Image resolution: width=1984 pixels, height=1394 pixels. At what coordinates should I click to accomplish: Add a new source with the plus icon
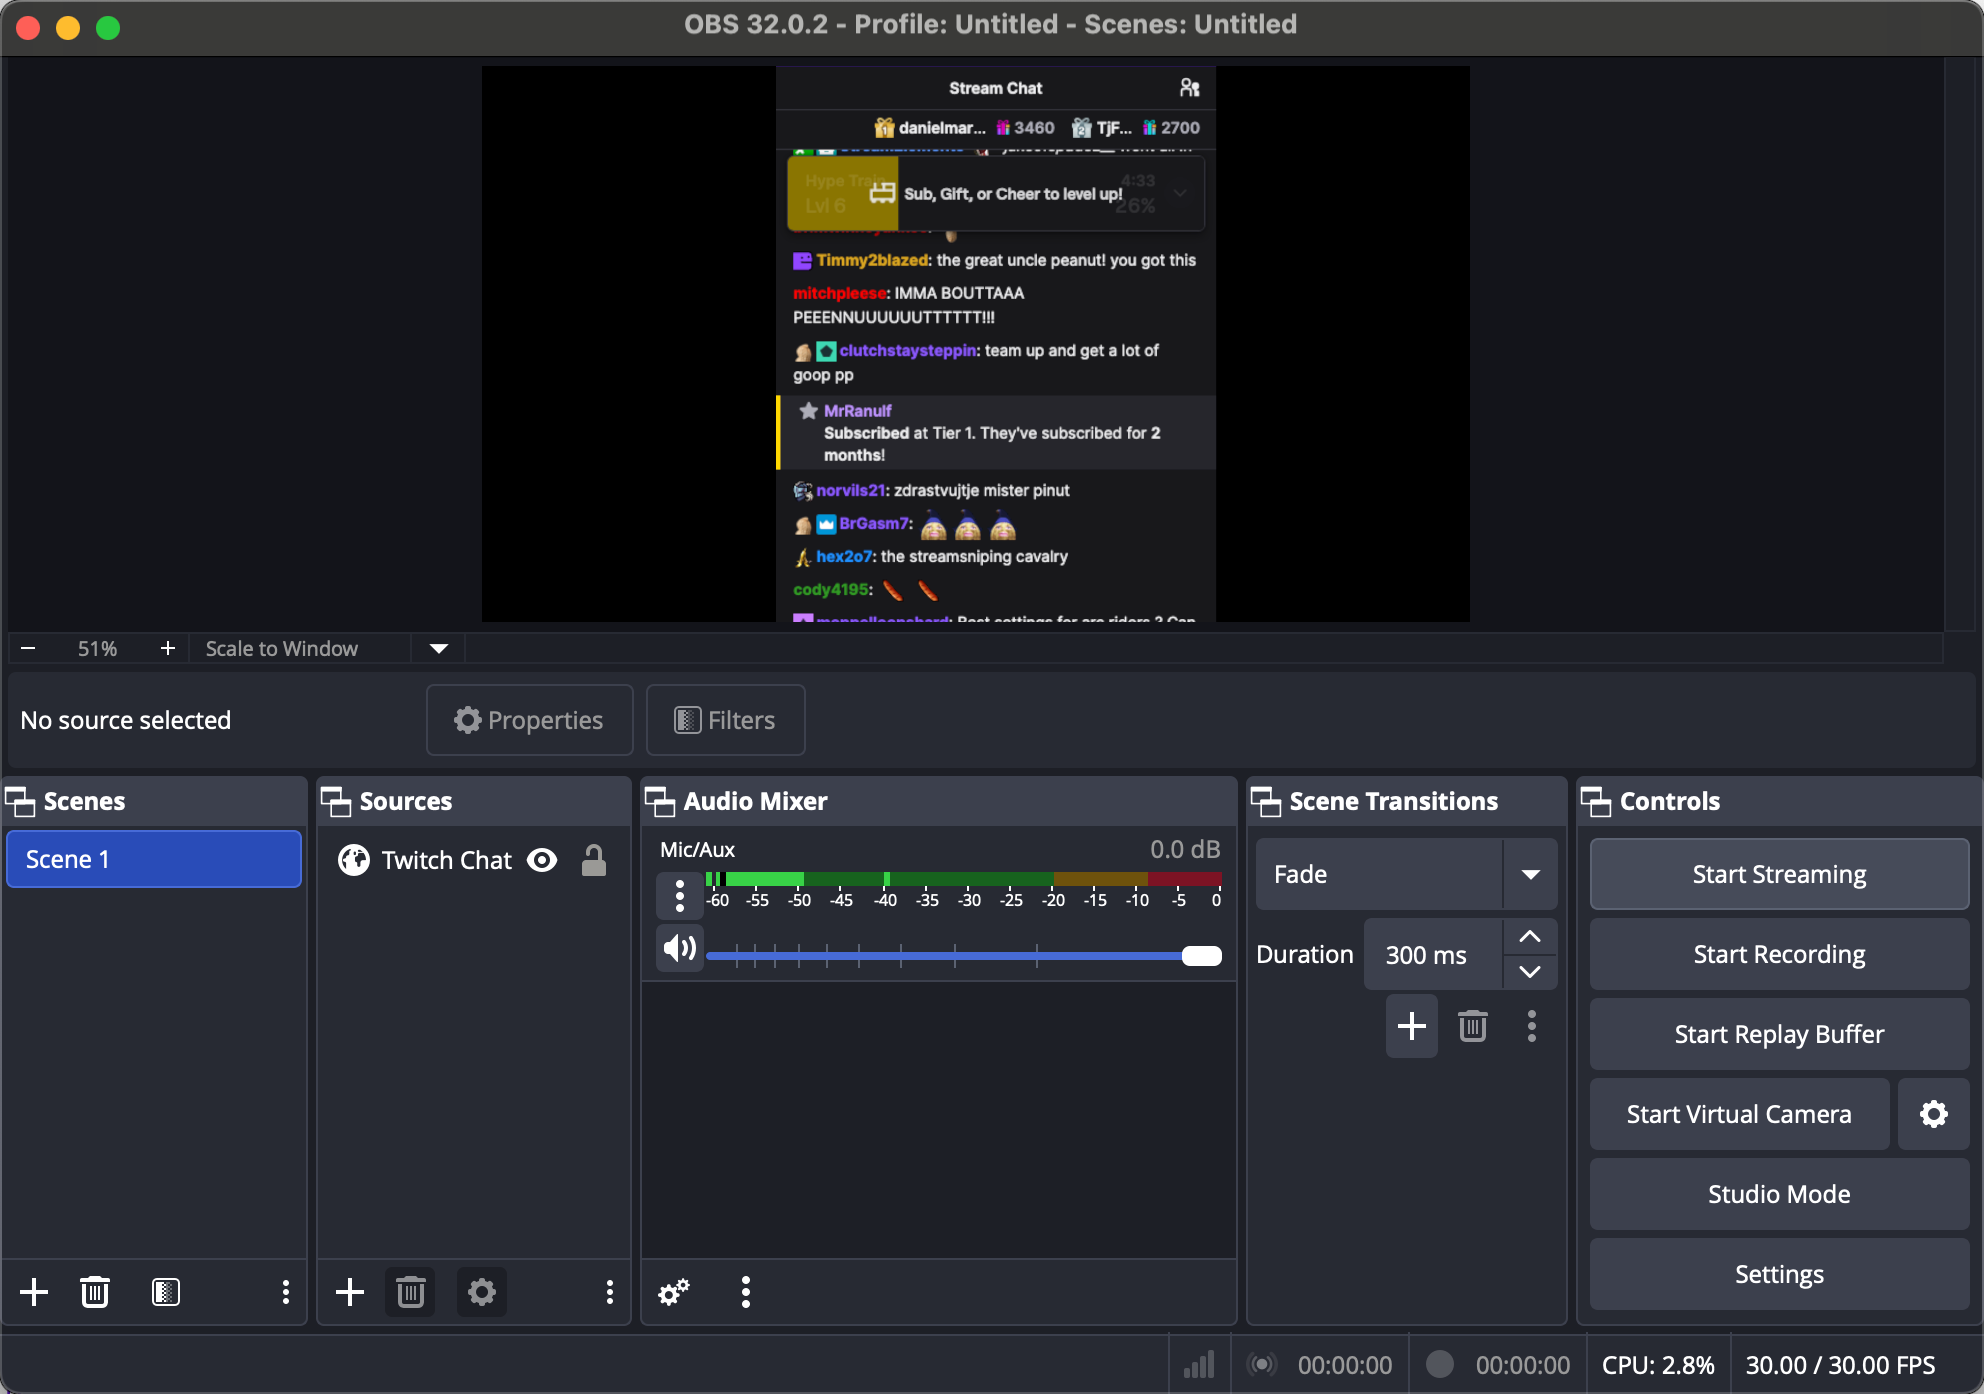350,1291
